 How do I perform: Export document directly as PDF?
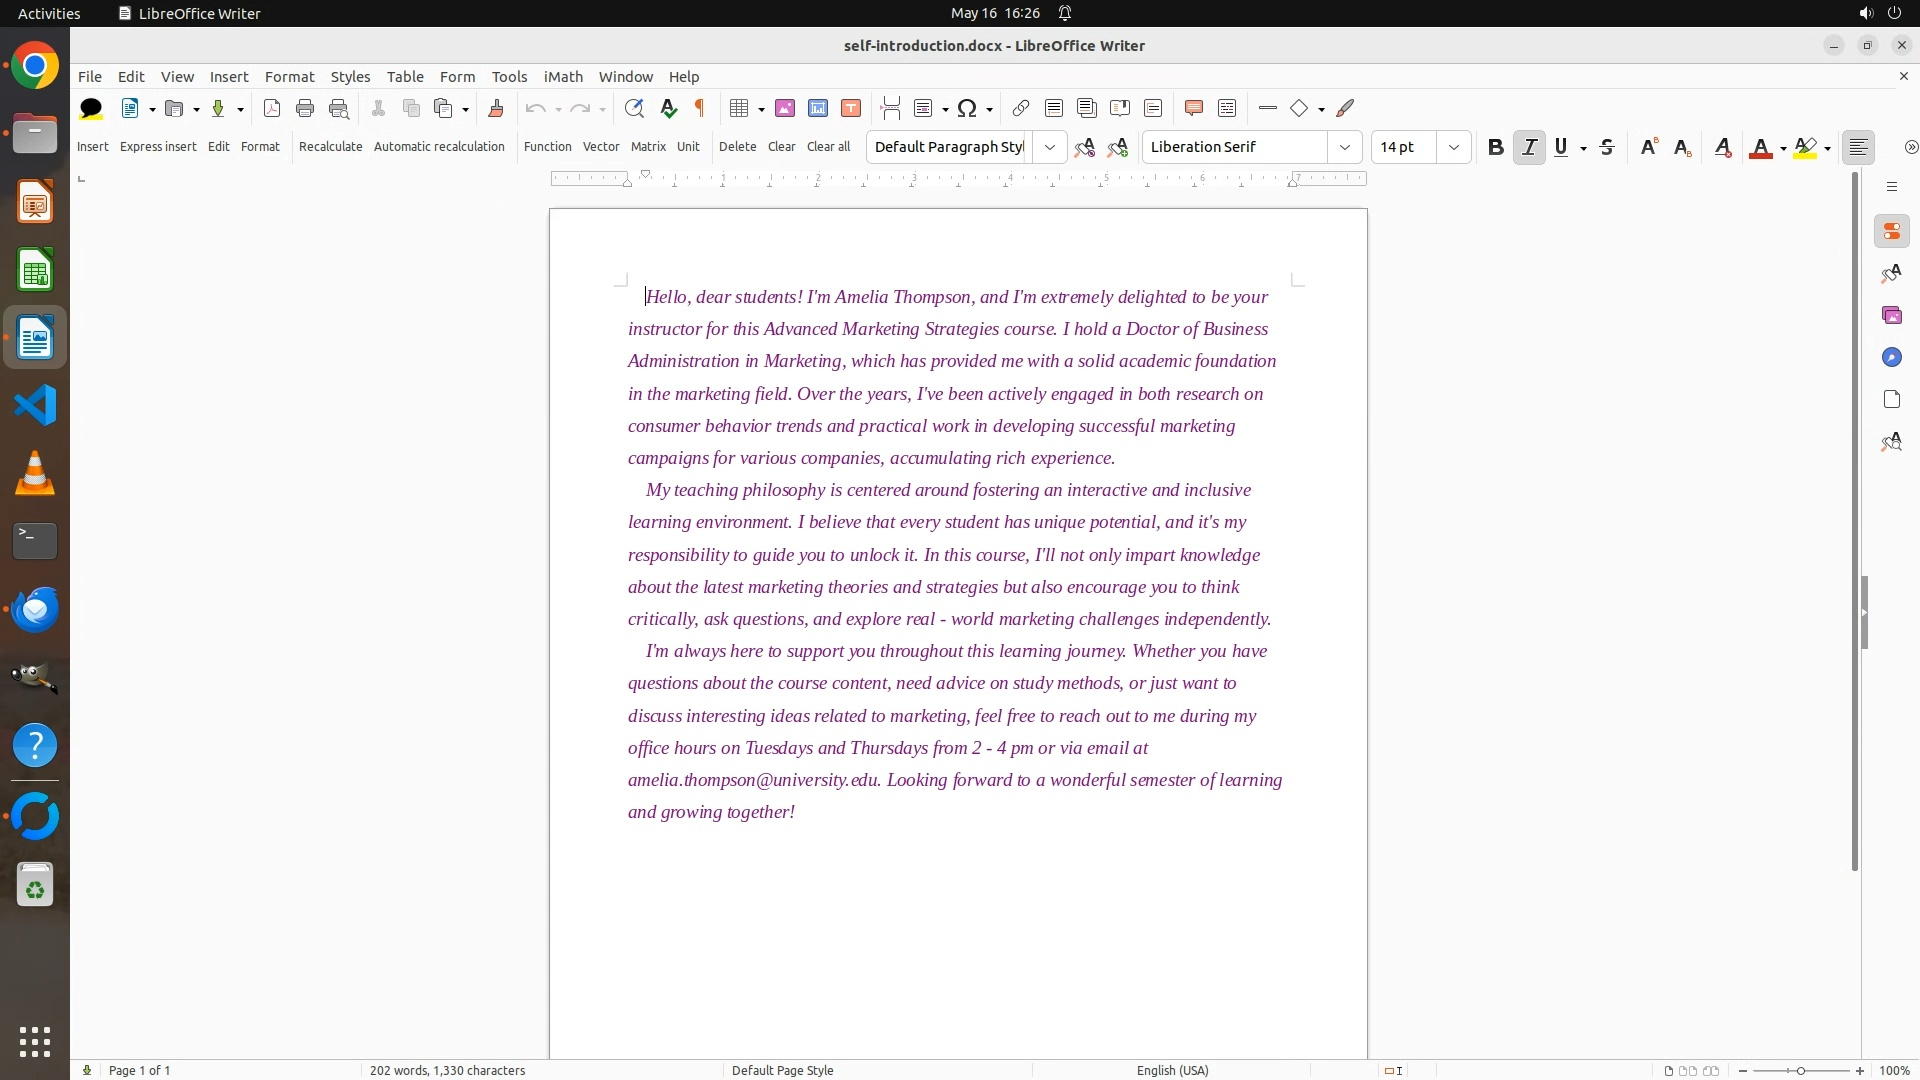(x=271, y=108)
